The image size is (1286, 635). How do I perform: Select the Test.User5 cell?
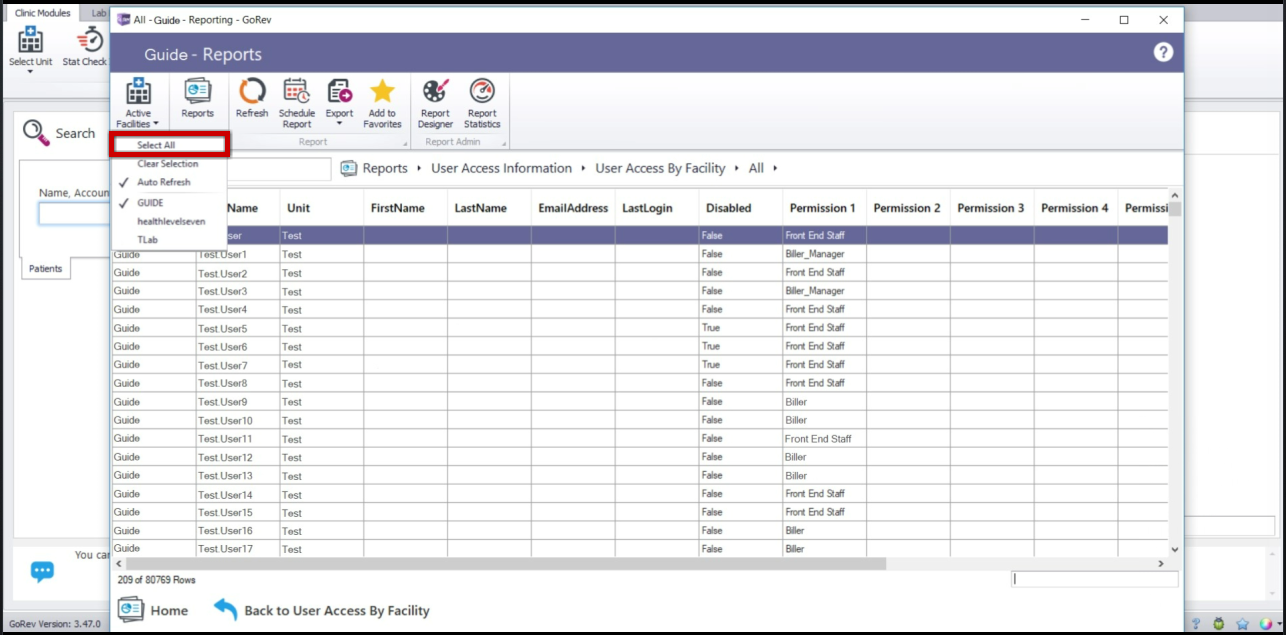click(x=238, y=329)
